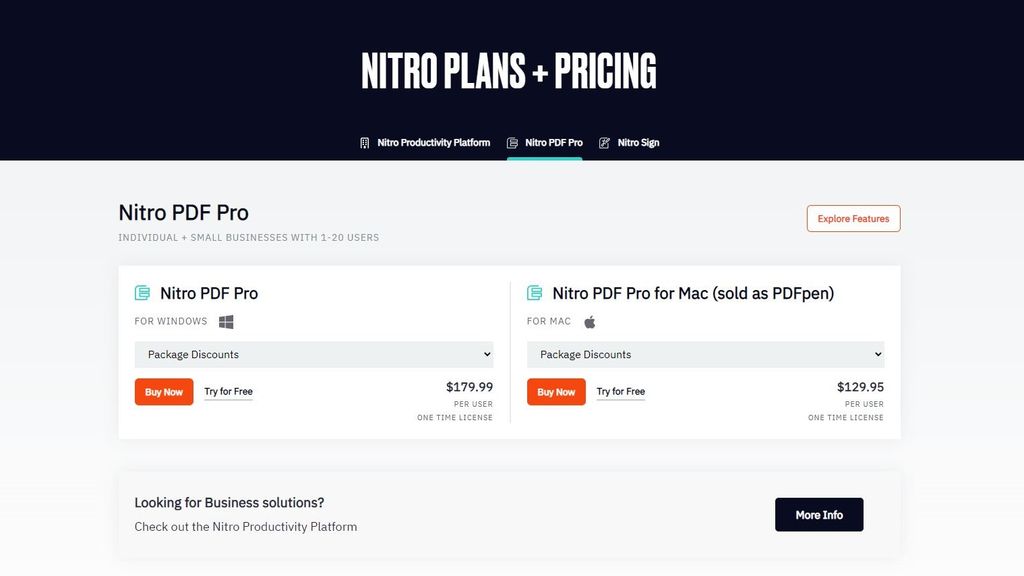Click More Info about Business solutions
Image resolution: width=1024 pixels, height=576 pixels.
click(819, 514)
